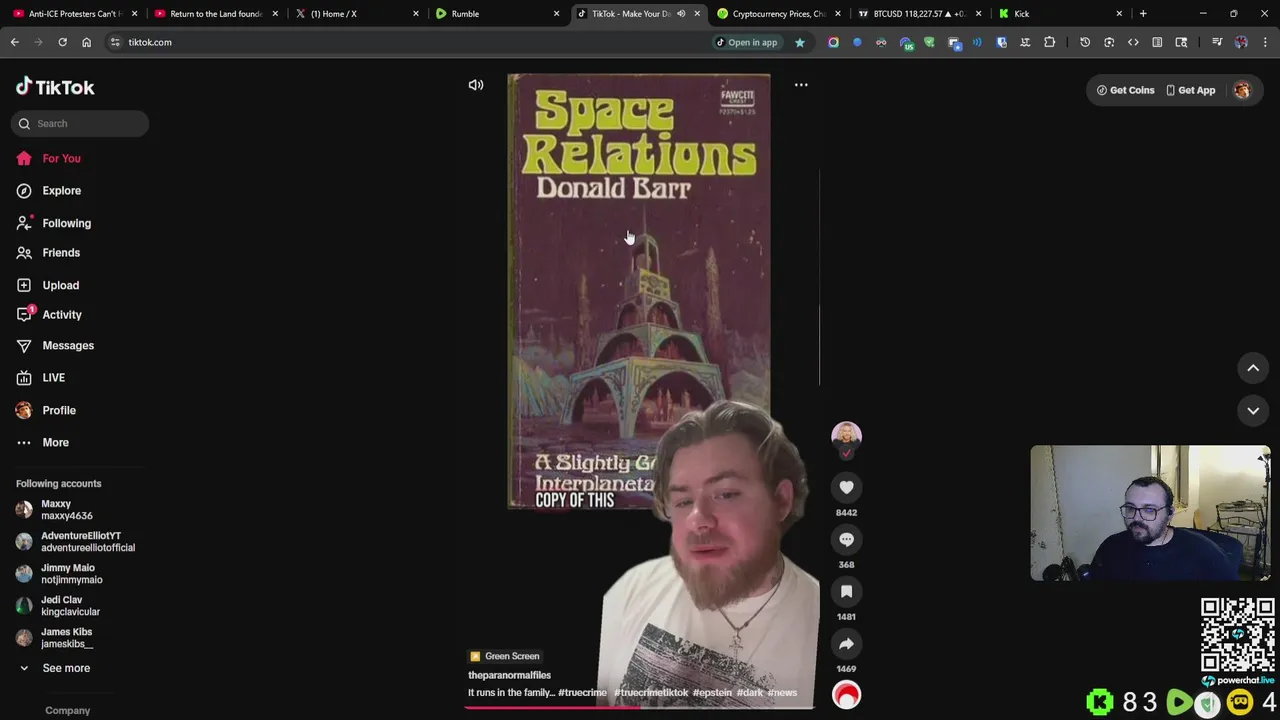
Task: Go to next video with down chevron
Action: [1253, 410]
